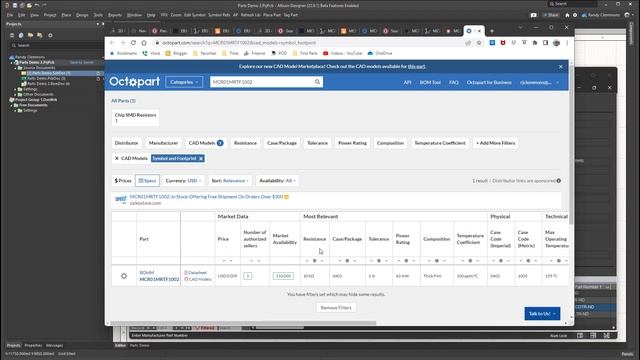Open the OneDrive bookmark
This screenshot has height=360, width=640.
point(380,53)
